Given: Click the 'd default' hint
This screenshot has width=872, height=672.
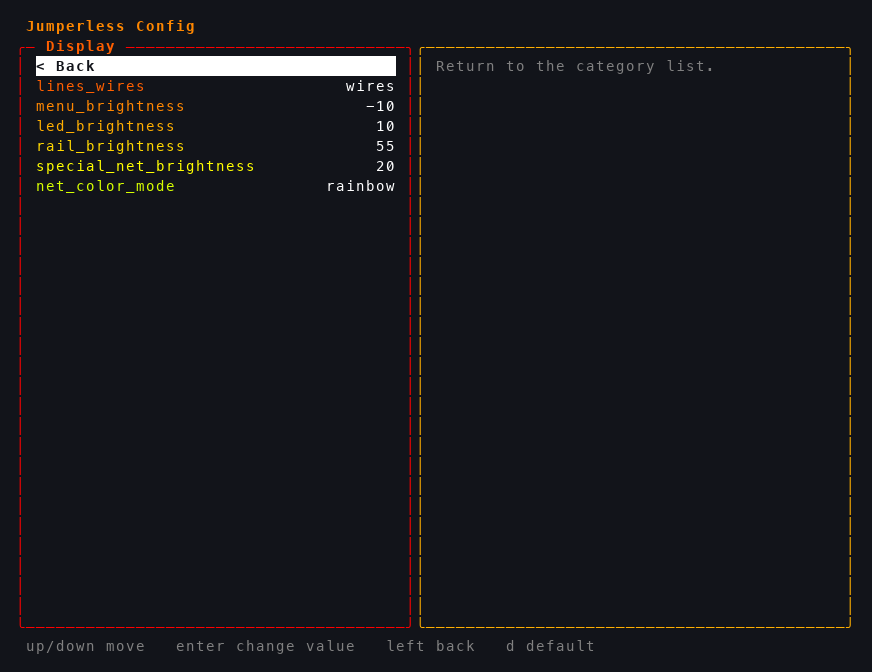Looking at the screenshot, I should tap(550, 646).
